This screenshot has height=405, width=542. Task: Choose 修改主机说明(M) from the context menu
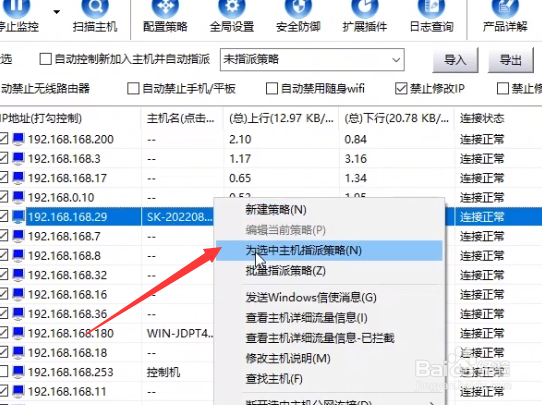tap(329, 358)
